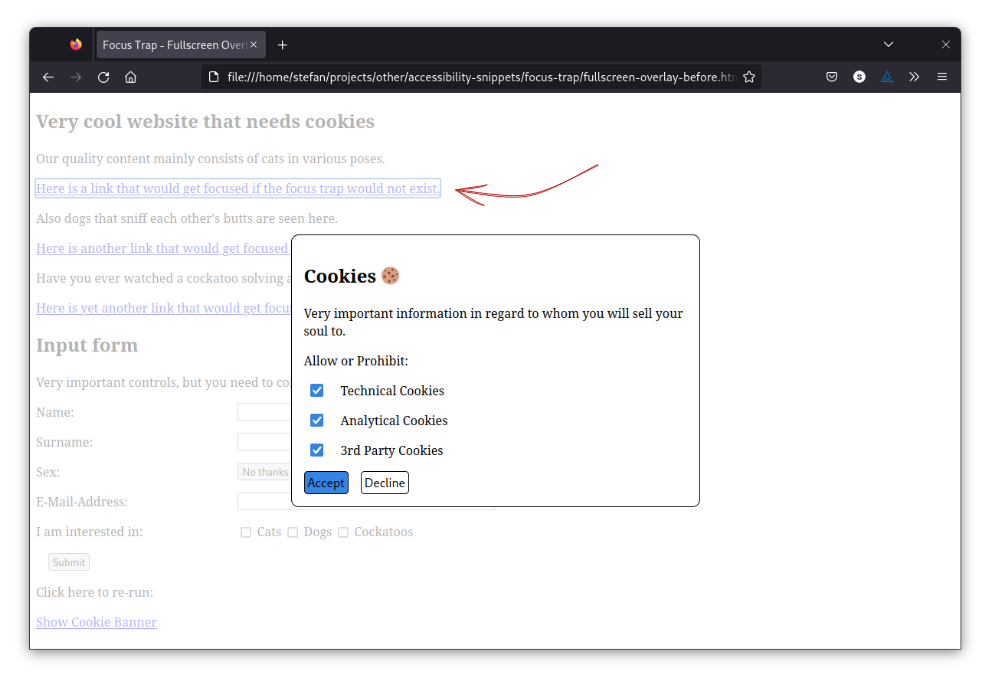Disable the 3rd Party Cookies checkbox
Viewport: 990px width, 681px height.
317,451
